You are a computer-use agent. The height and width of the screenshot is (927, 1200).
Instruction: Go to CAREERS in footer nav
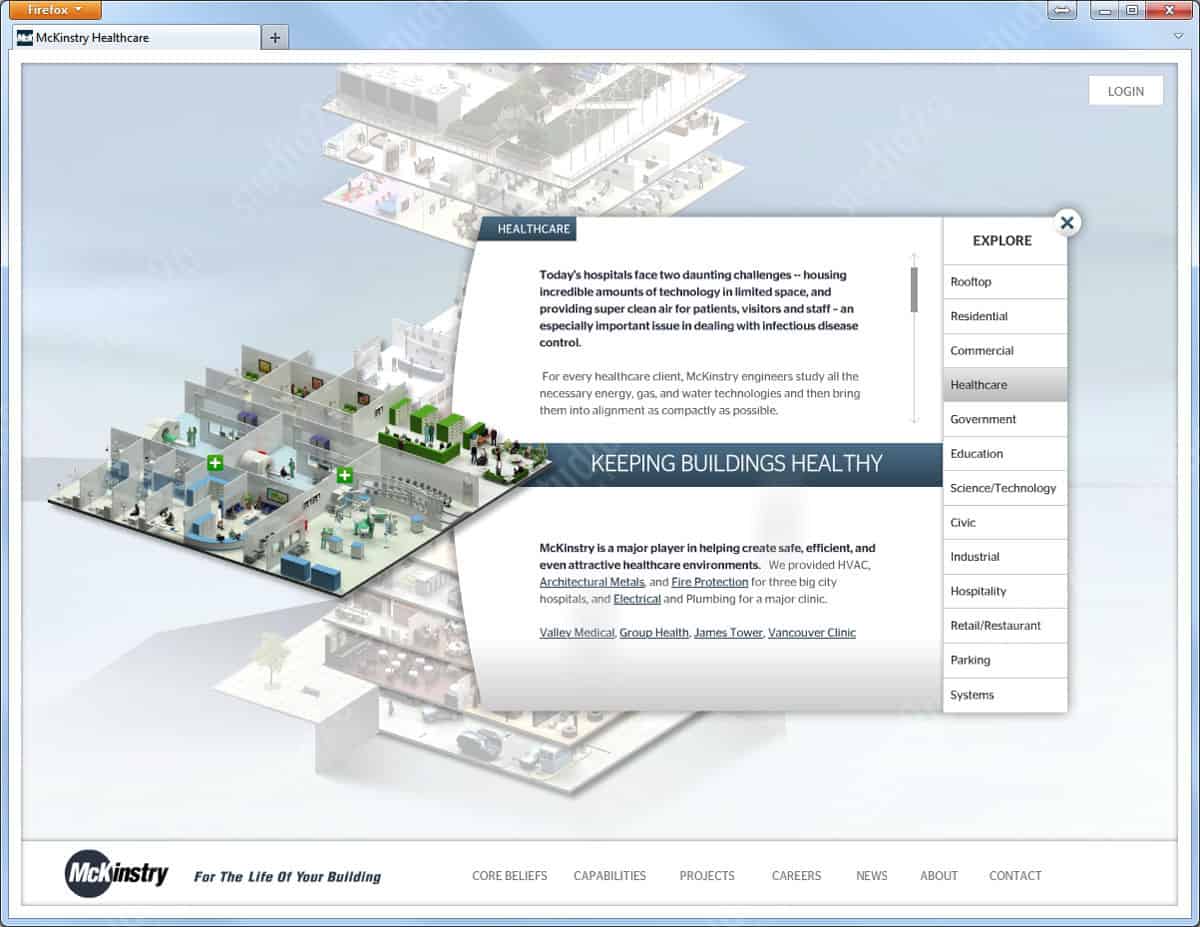[x=797, y=876]
